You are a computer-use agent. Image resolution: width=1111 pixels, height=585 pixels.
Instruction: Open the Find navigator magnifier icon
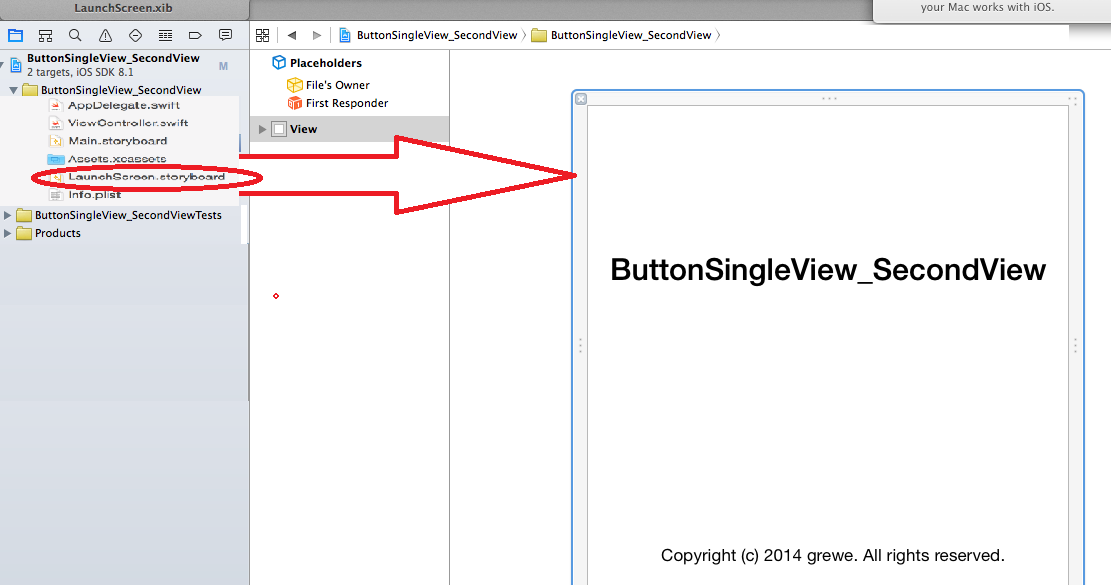75,35
